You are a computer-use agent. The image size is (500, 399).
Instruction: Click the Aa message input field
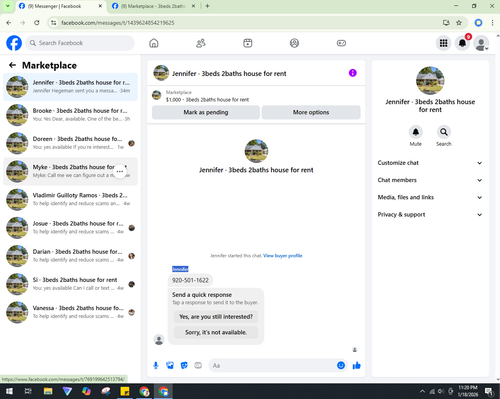pos(273,366)
